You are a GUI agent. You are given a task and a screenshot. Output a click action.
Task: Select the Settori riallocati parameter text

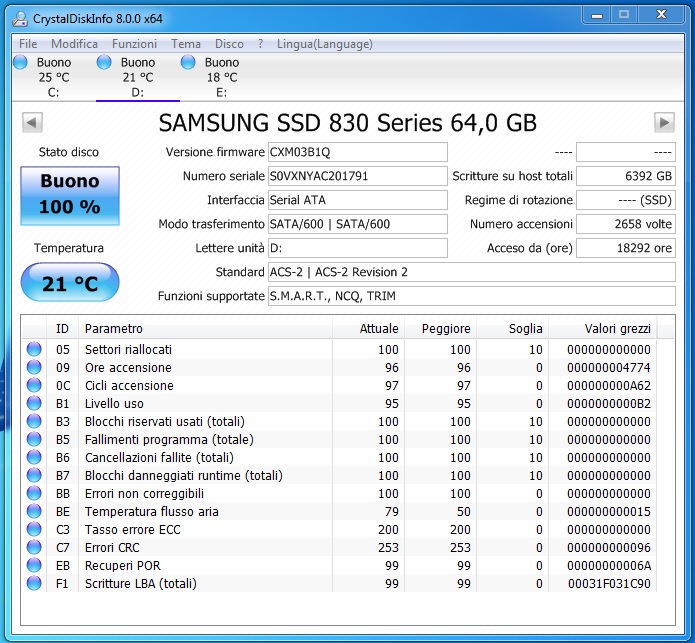[128, 350]
